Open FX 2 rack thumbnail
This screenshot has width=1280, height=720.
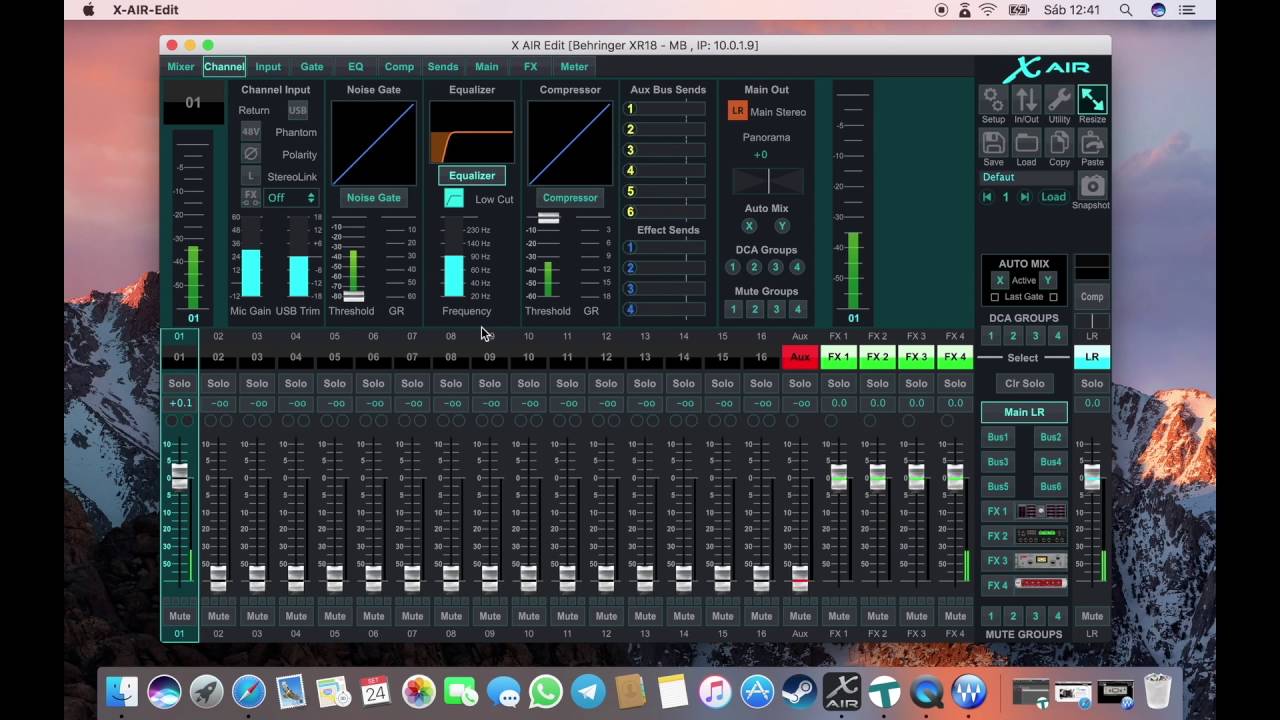(1041, 536)
